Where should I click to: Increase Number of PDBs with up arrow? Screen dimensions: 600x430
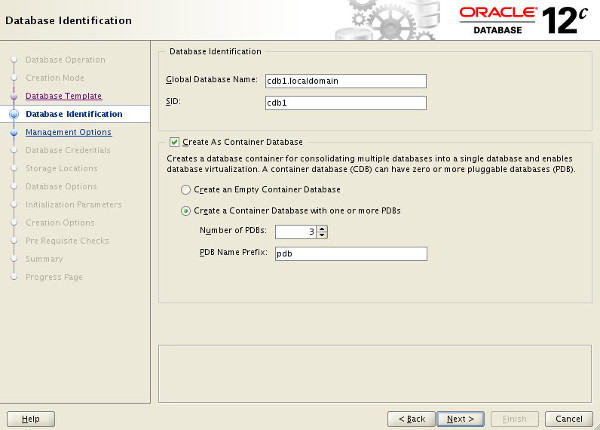(x=322, y=229)
